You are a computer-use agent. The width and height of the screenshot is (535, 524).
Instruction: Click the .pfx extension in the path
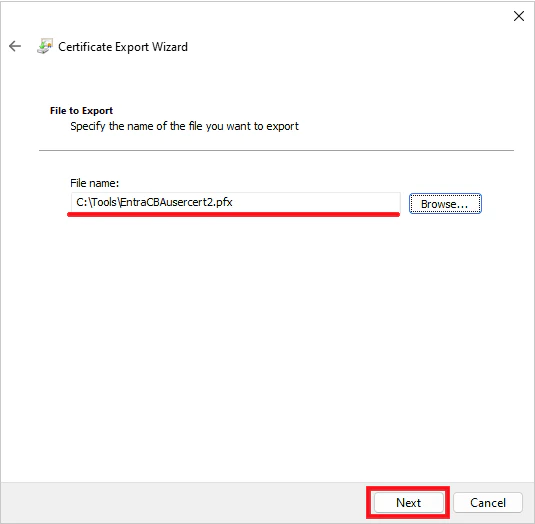pos(224,202)
